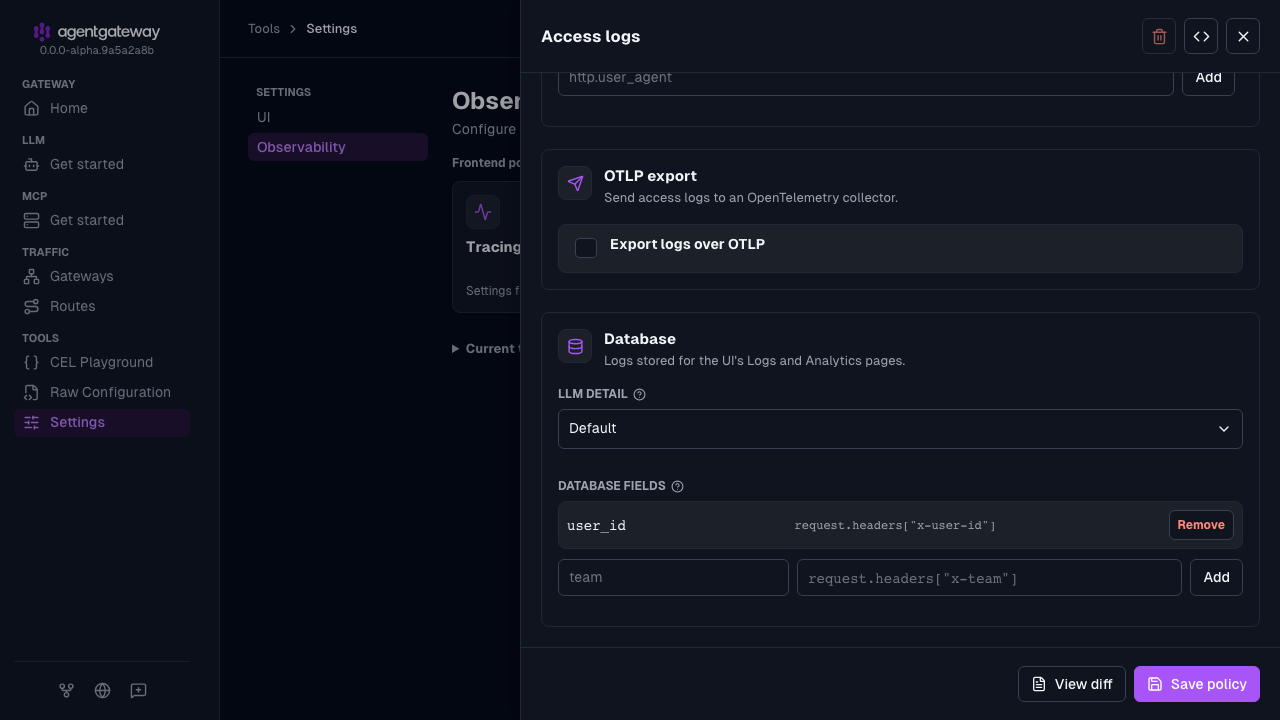Click the Routes icon
The width and height of the screenshot is (1280, 720).
tap(32, 306)
